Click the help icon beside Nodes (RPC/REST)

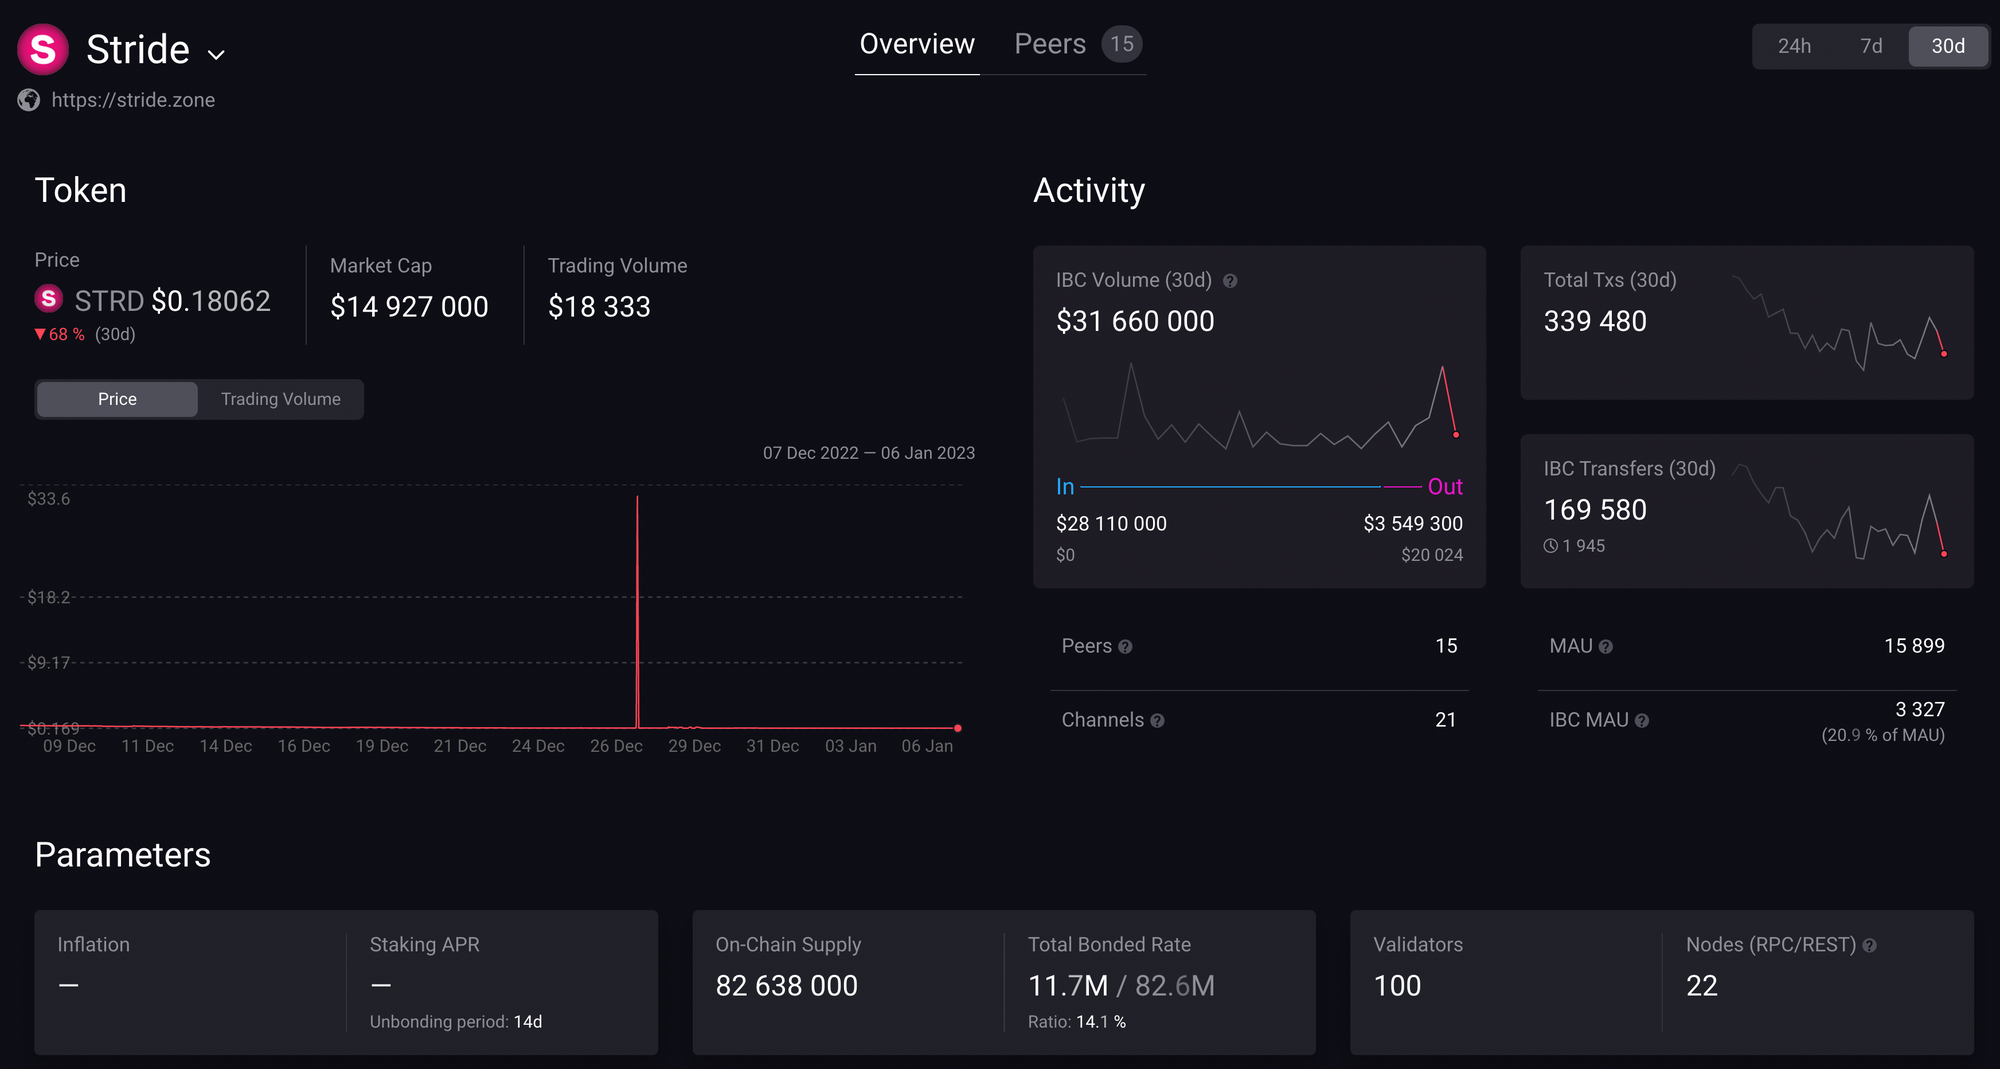coord(1869,945)
